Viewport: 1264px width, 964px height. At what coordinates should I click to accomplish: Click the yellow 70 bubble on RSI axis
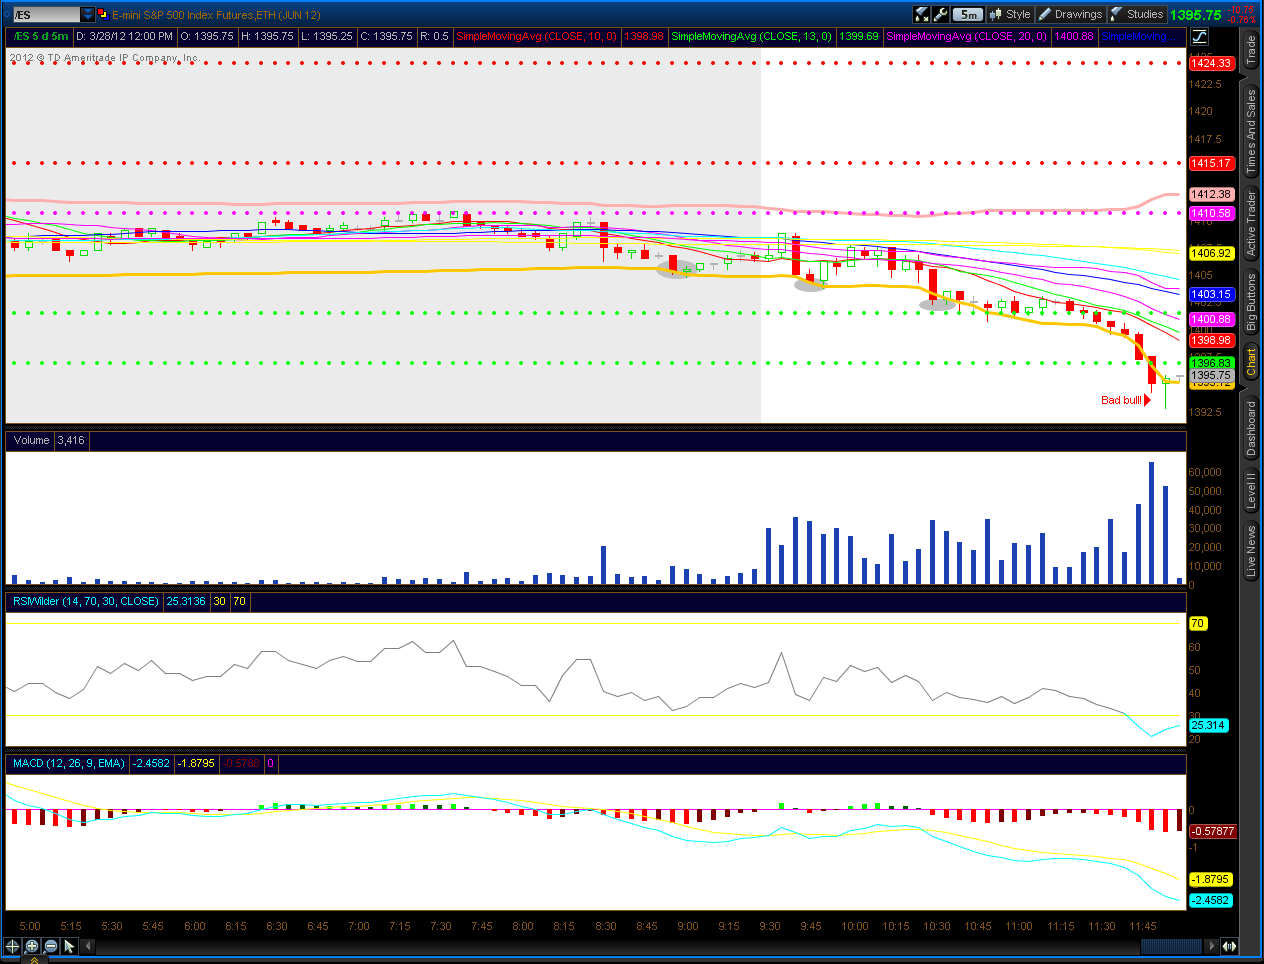(x=1197, y=623)
